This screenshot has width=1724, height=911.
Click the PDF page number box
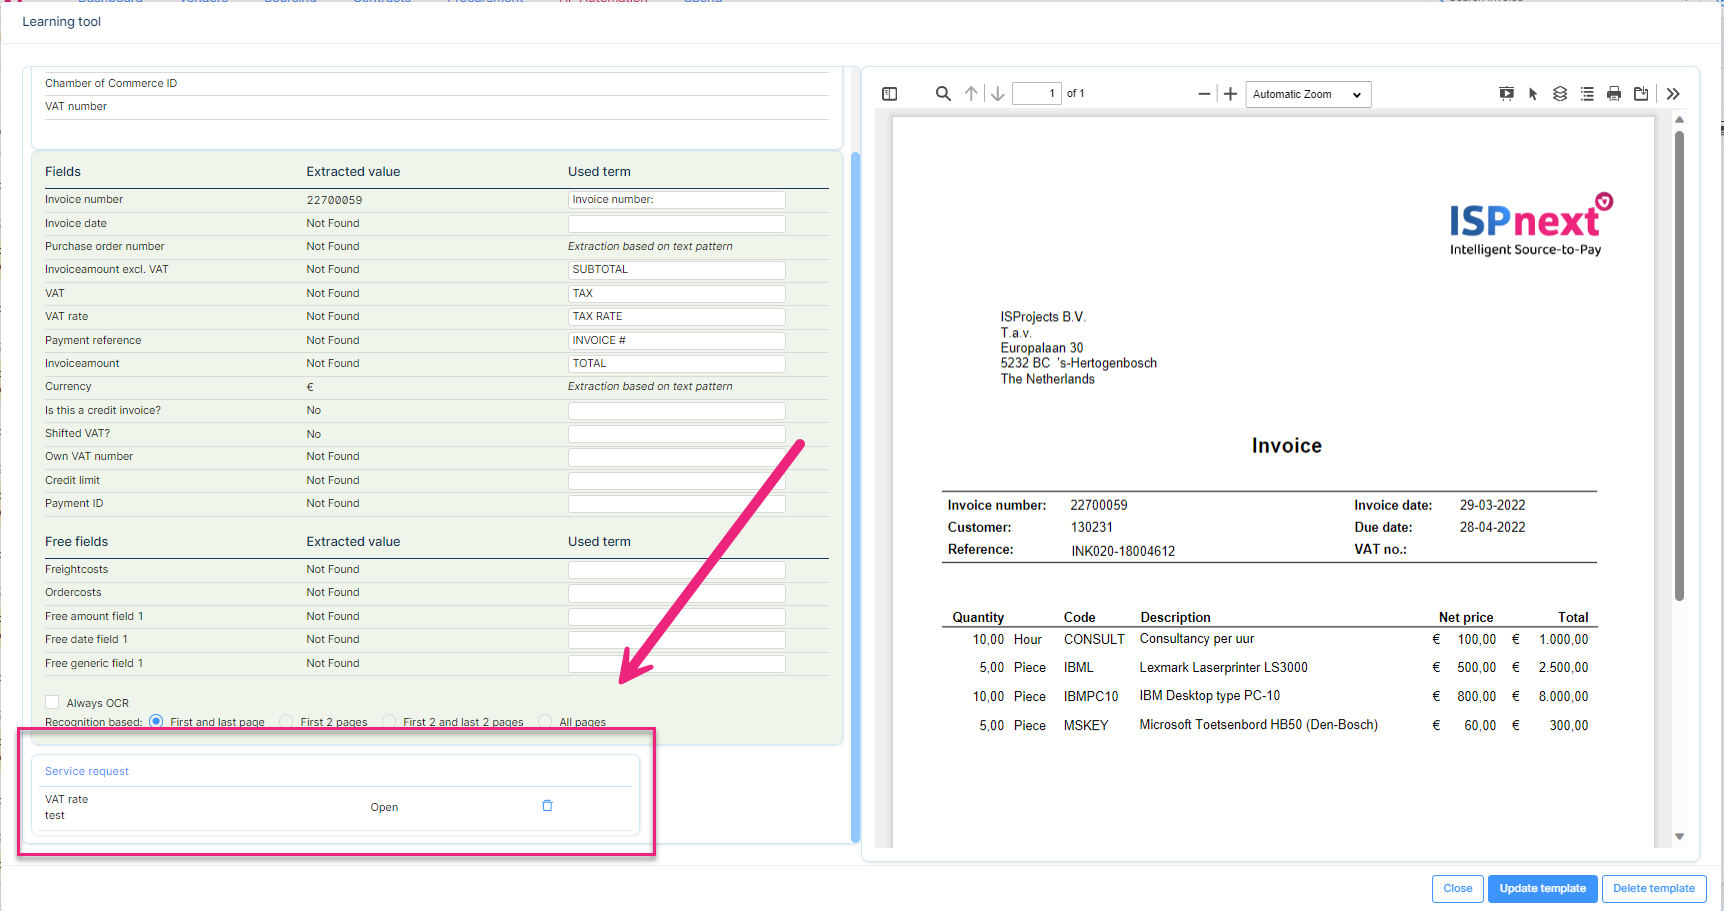pos(1036,94)
